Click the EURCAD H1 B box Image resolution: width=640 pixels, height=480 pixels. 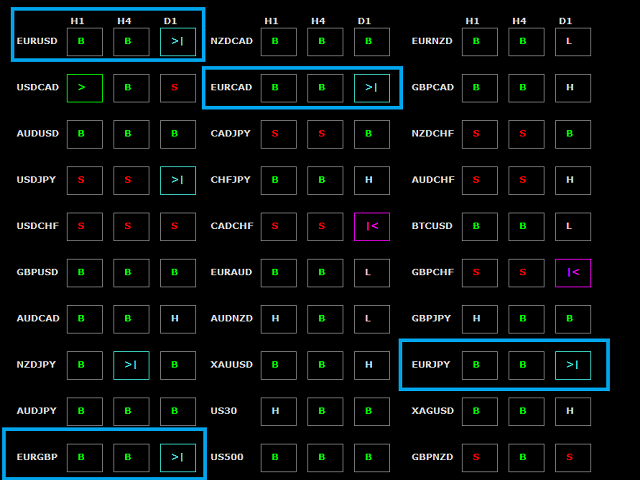pyautogui.click(x=279, y=88)
